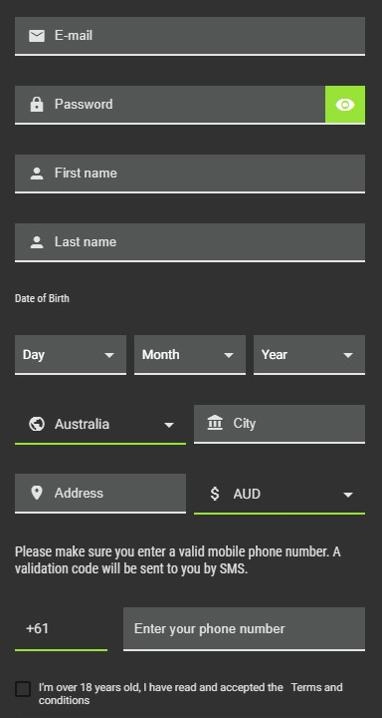Open the Day dropdown
The image size is (382, 718).
click(x=71, y=355)
